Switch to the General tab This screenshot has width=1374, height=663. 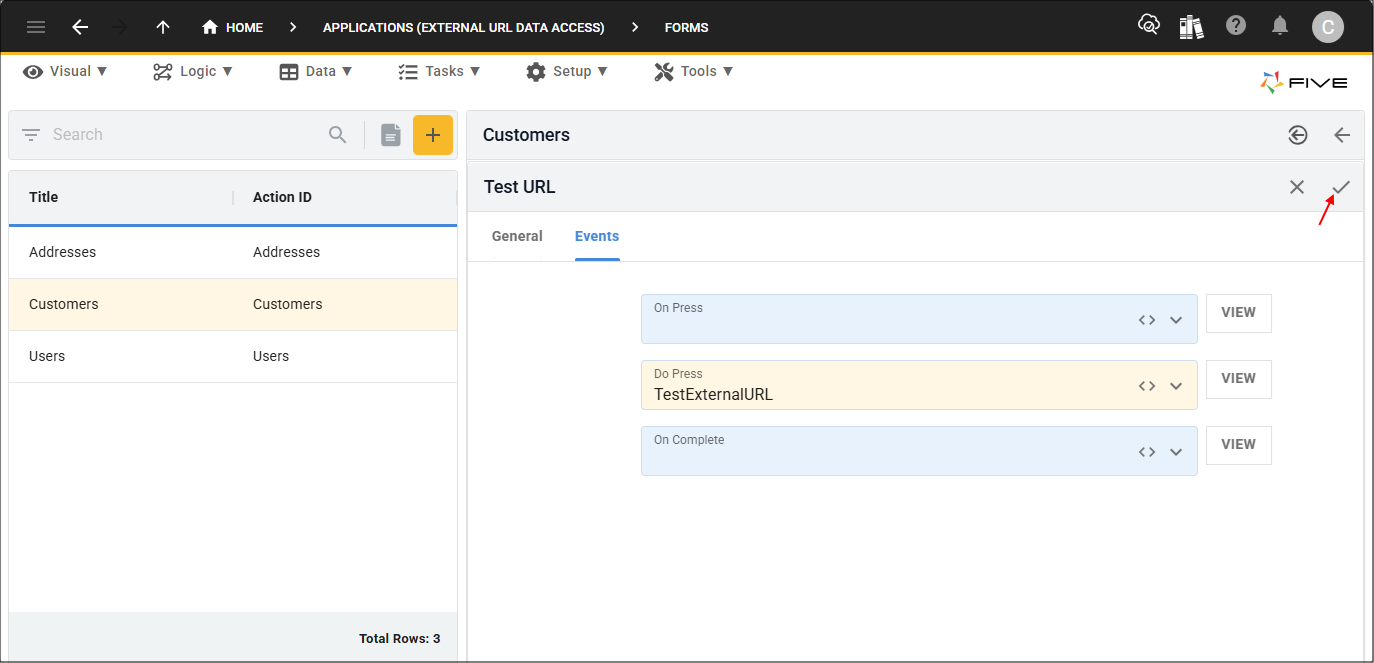pyautogui.click(x=517, y=236)
